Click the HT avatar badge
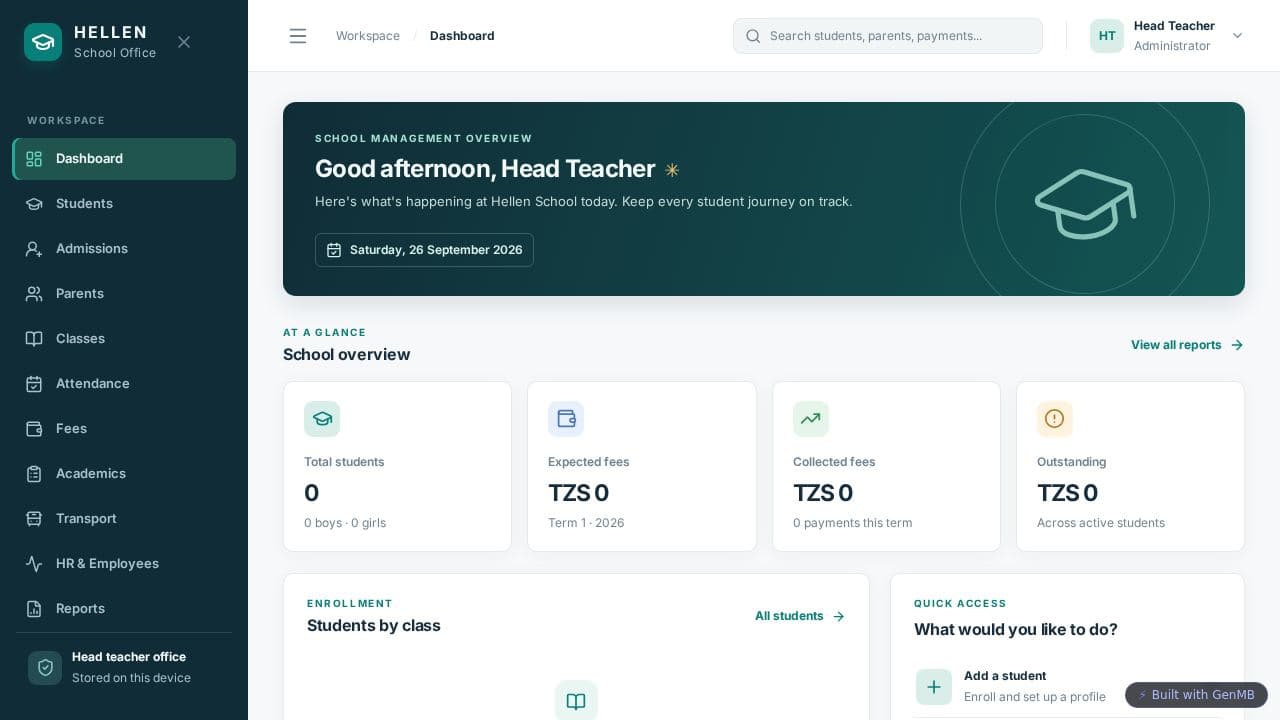The image size is (1280, 720). pos(1107,36)
